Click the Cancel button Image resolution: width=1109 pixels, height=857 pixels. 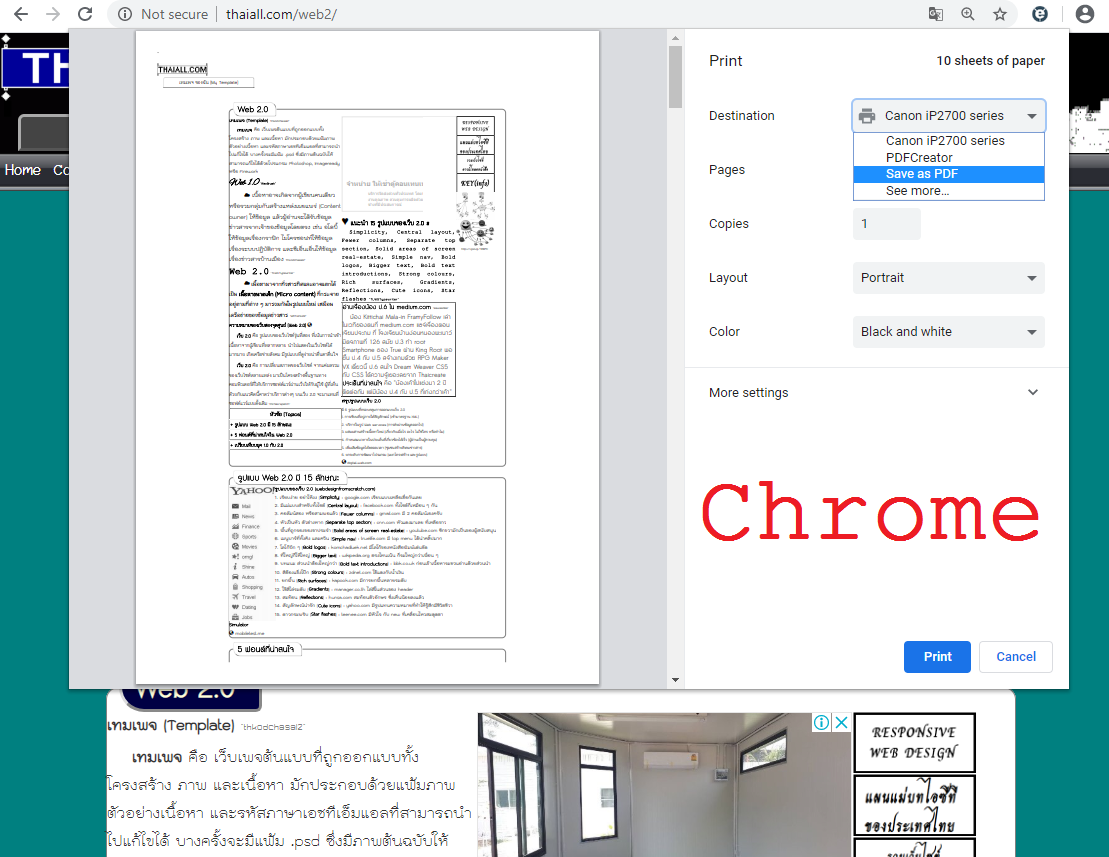click(1016, 657)
